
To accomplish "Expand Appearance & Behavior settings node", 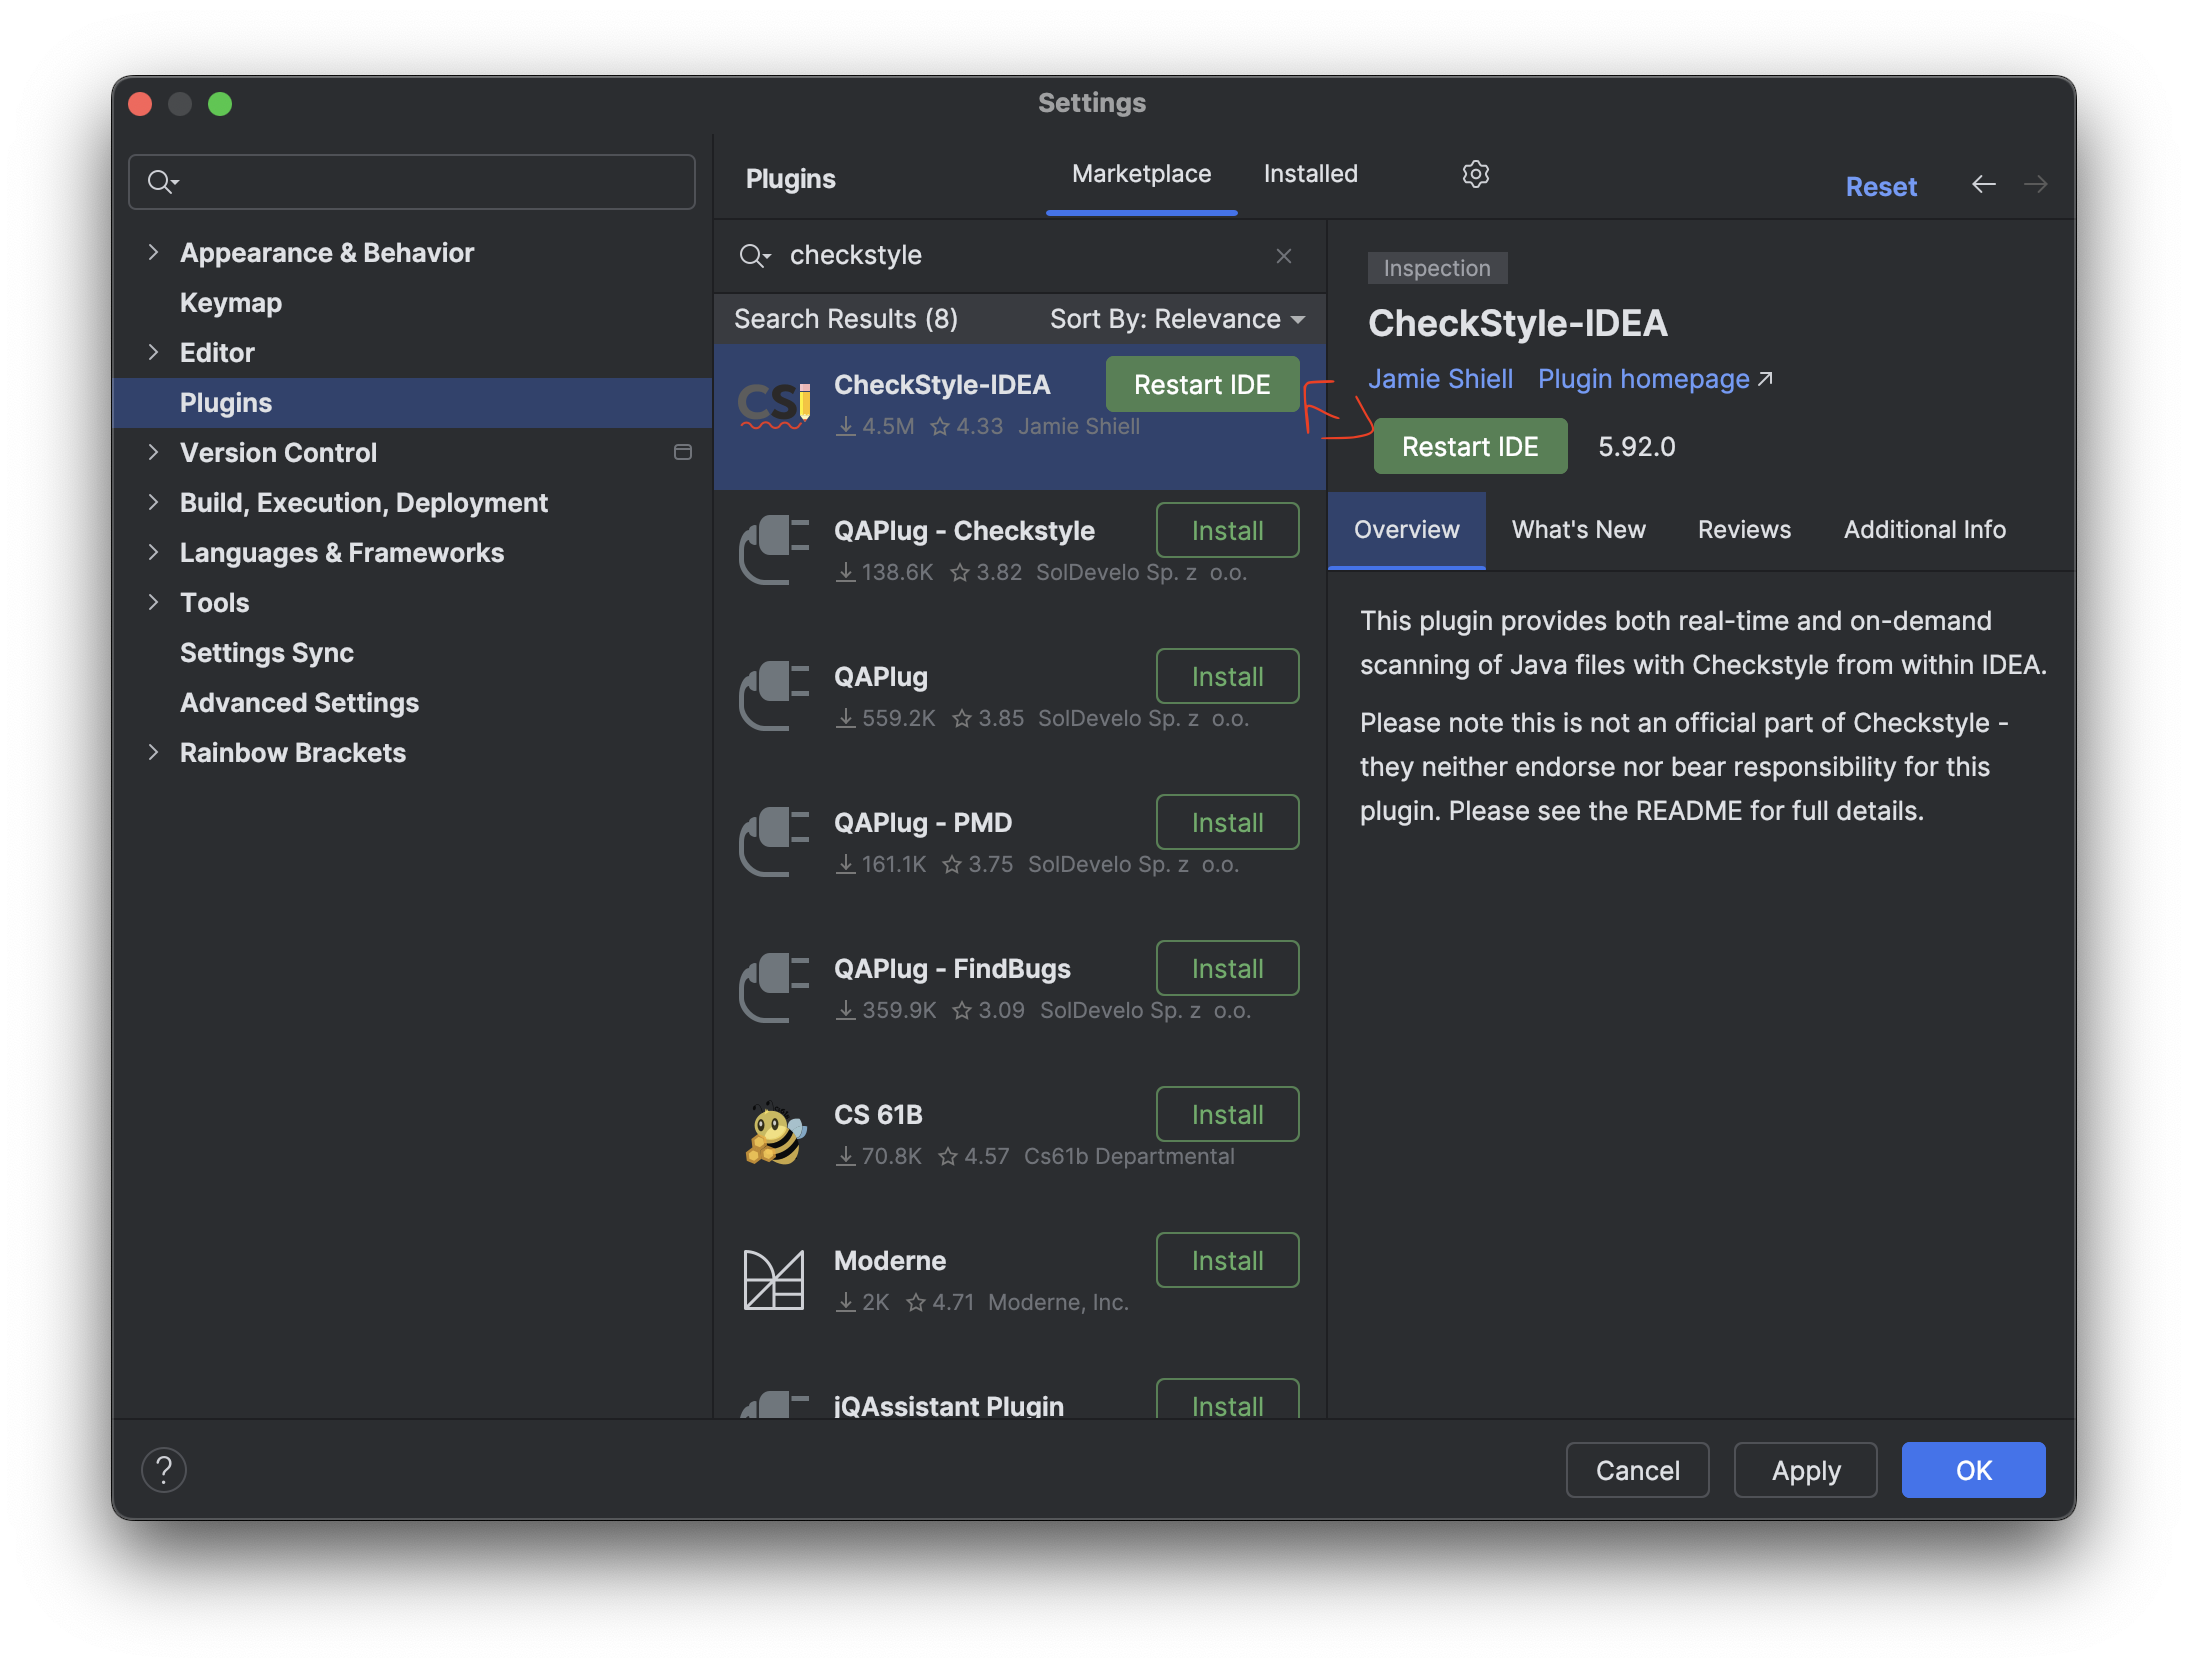I will pos(153,252).
